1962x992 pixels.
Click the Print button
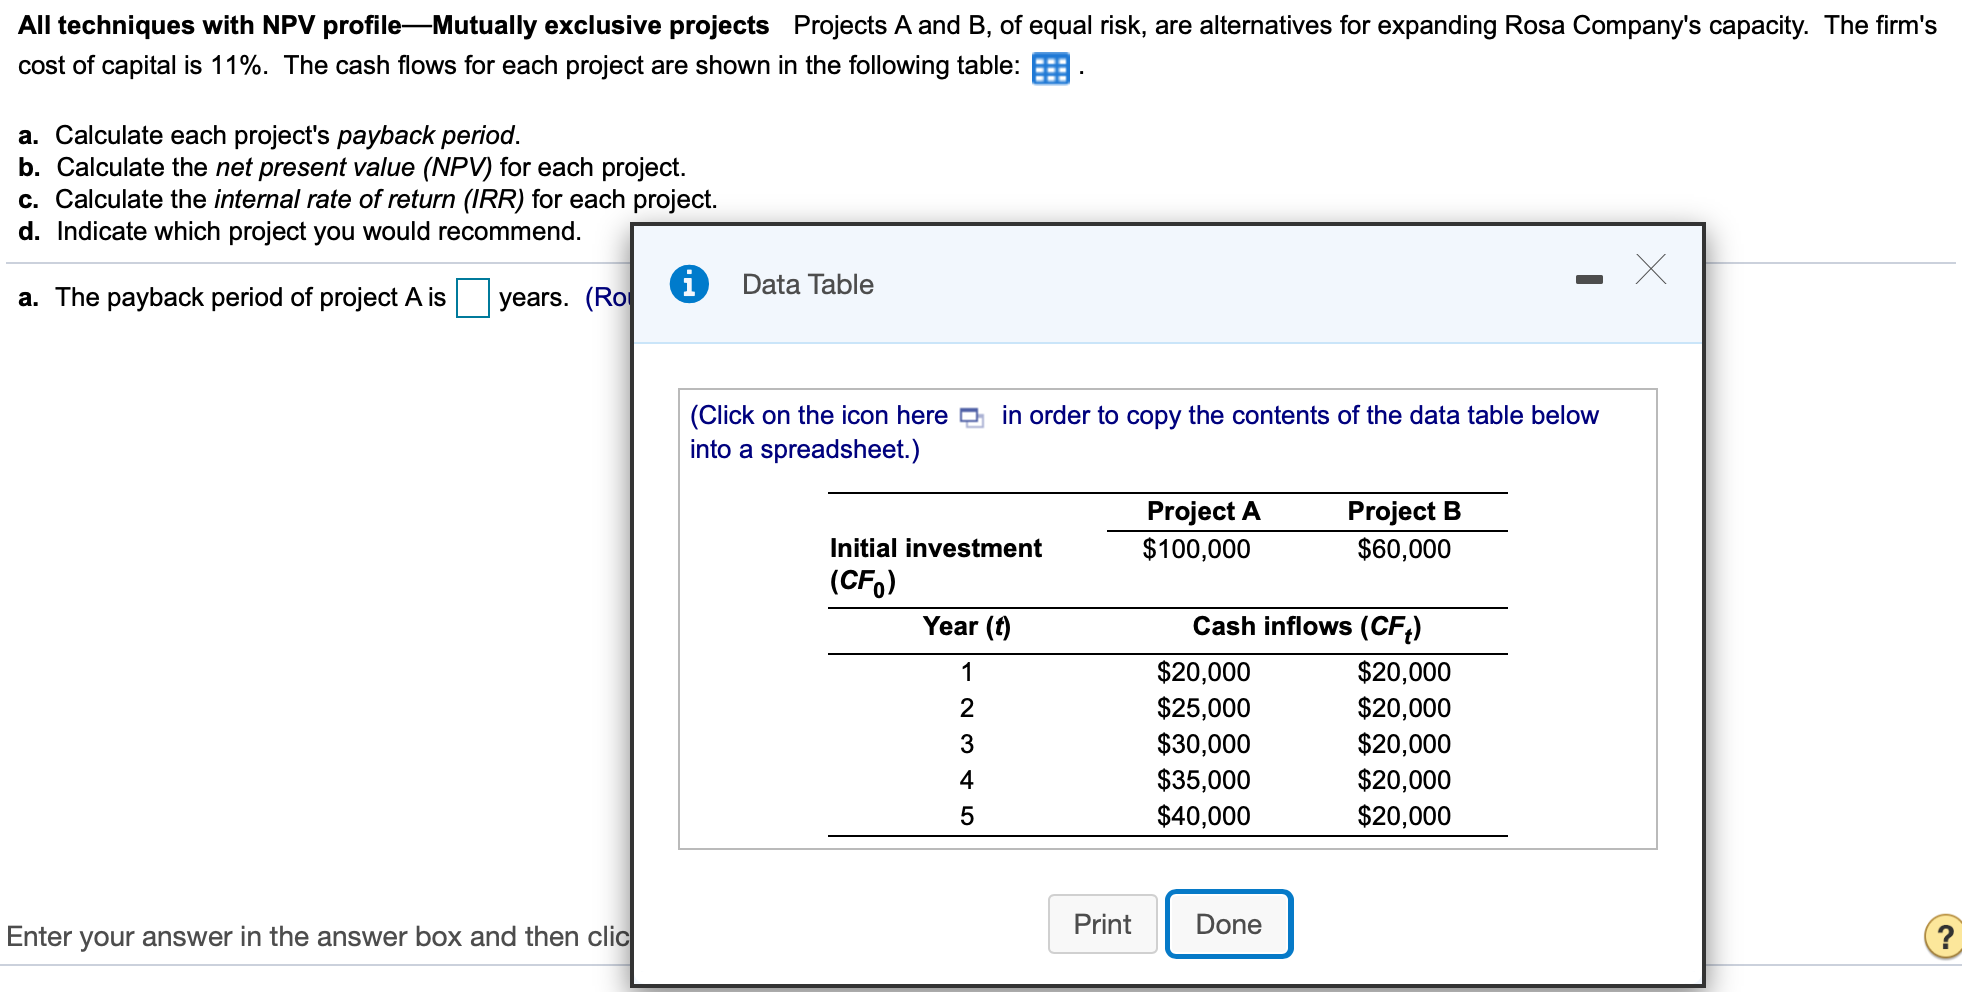(1101, 923)
